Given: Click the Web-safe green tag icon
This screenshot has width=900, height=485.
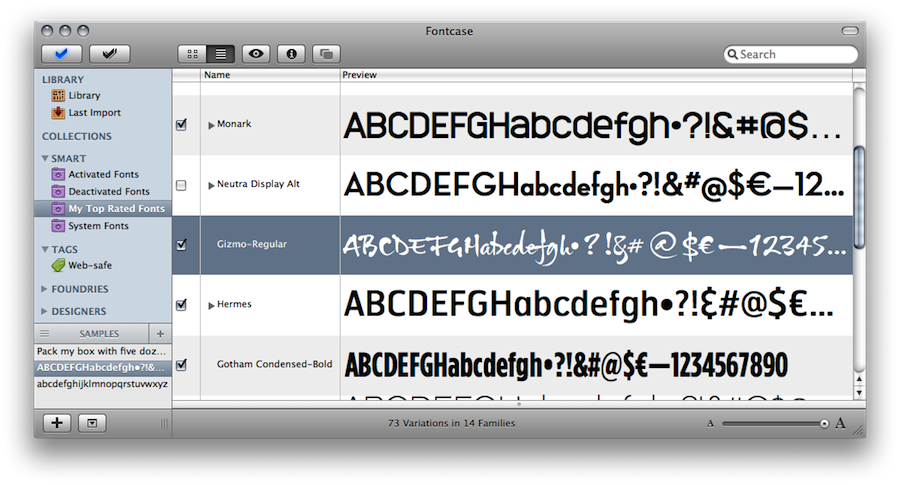Looking at the screenshot, I should pyautogui.click(x=58, y=265).
